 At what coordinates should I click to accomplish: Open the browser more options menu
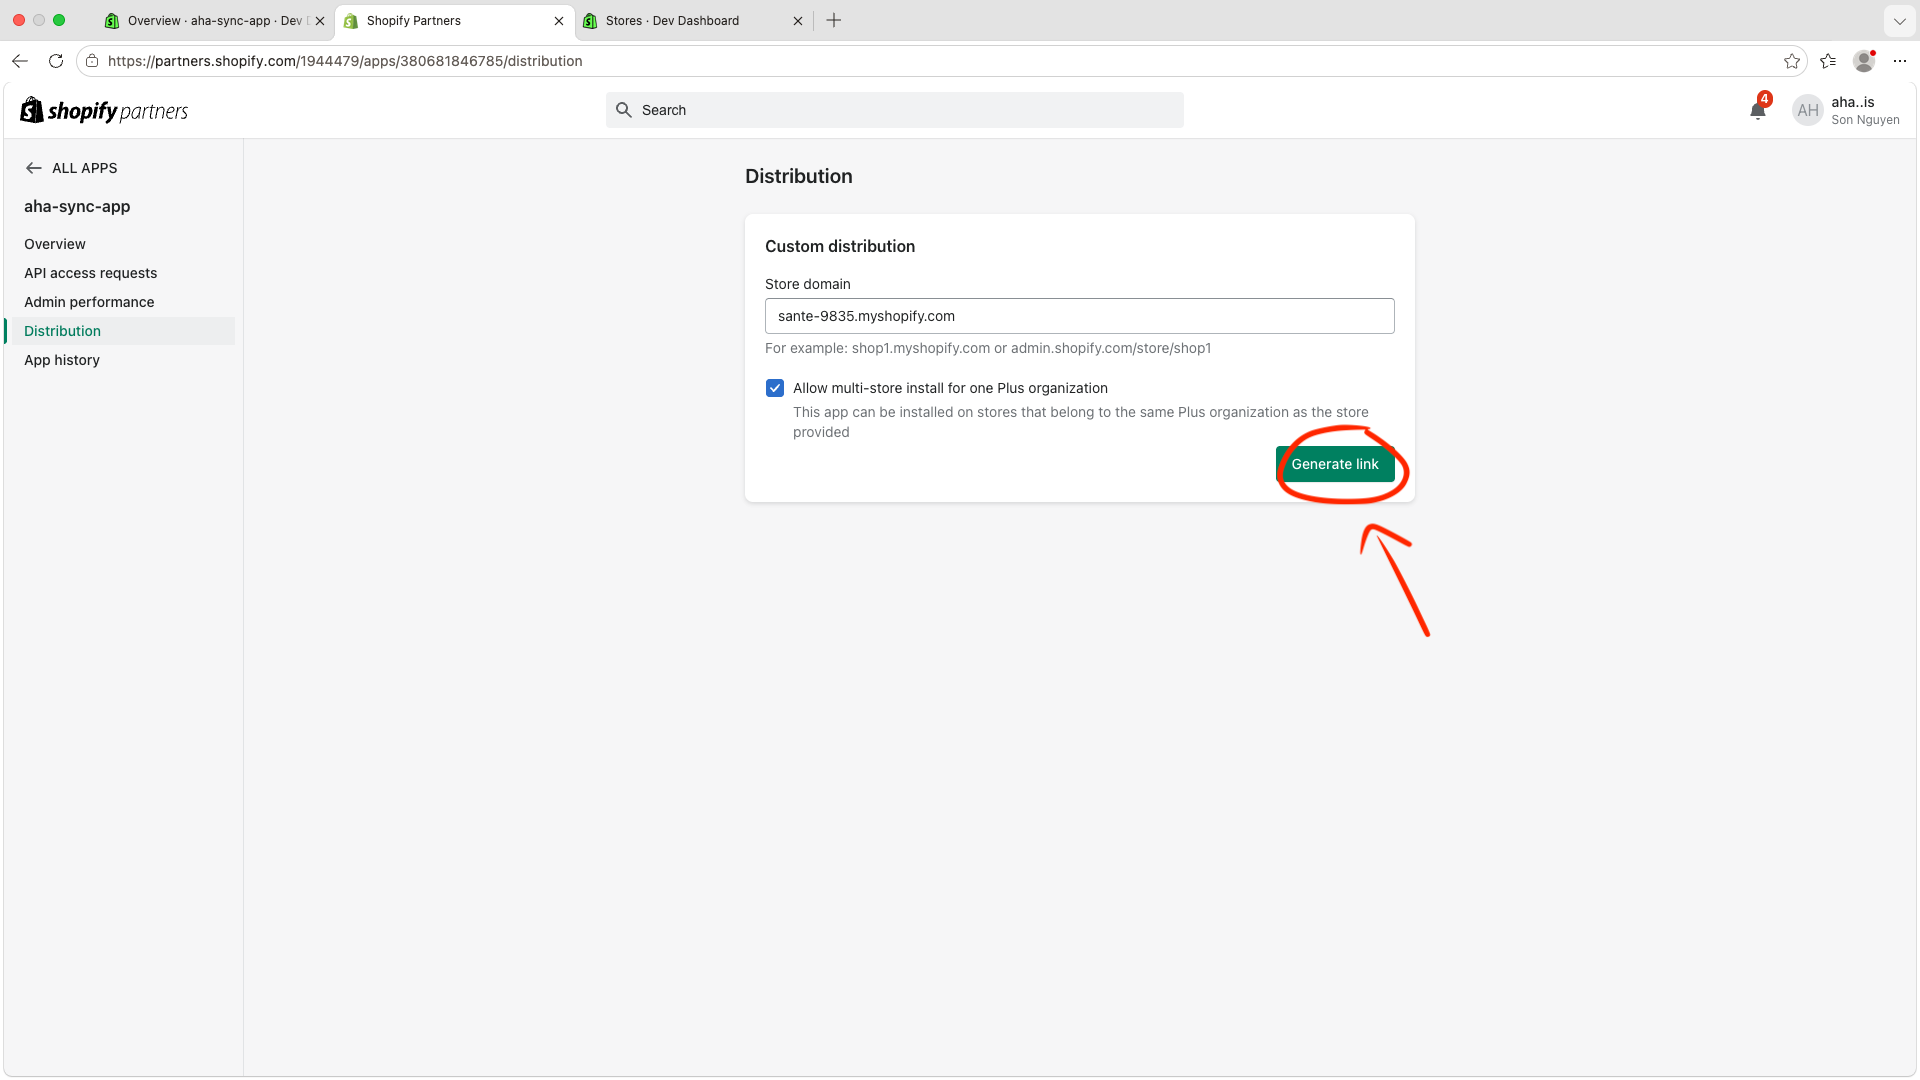coord(1900,61)
